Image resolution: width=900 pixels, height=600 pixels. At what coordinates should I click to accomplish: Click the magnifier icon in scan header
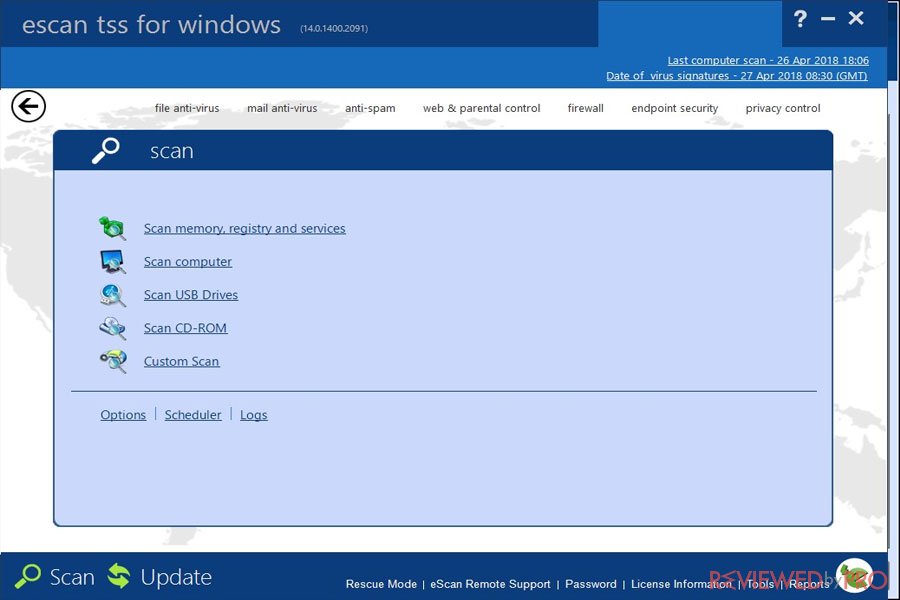click(106, 150)
